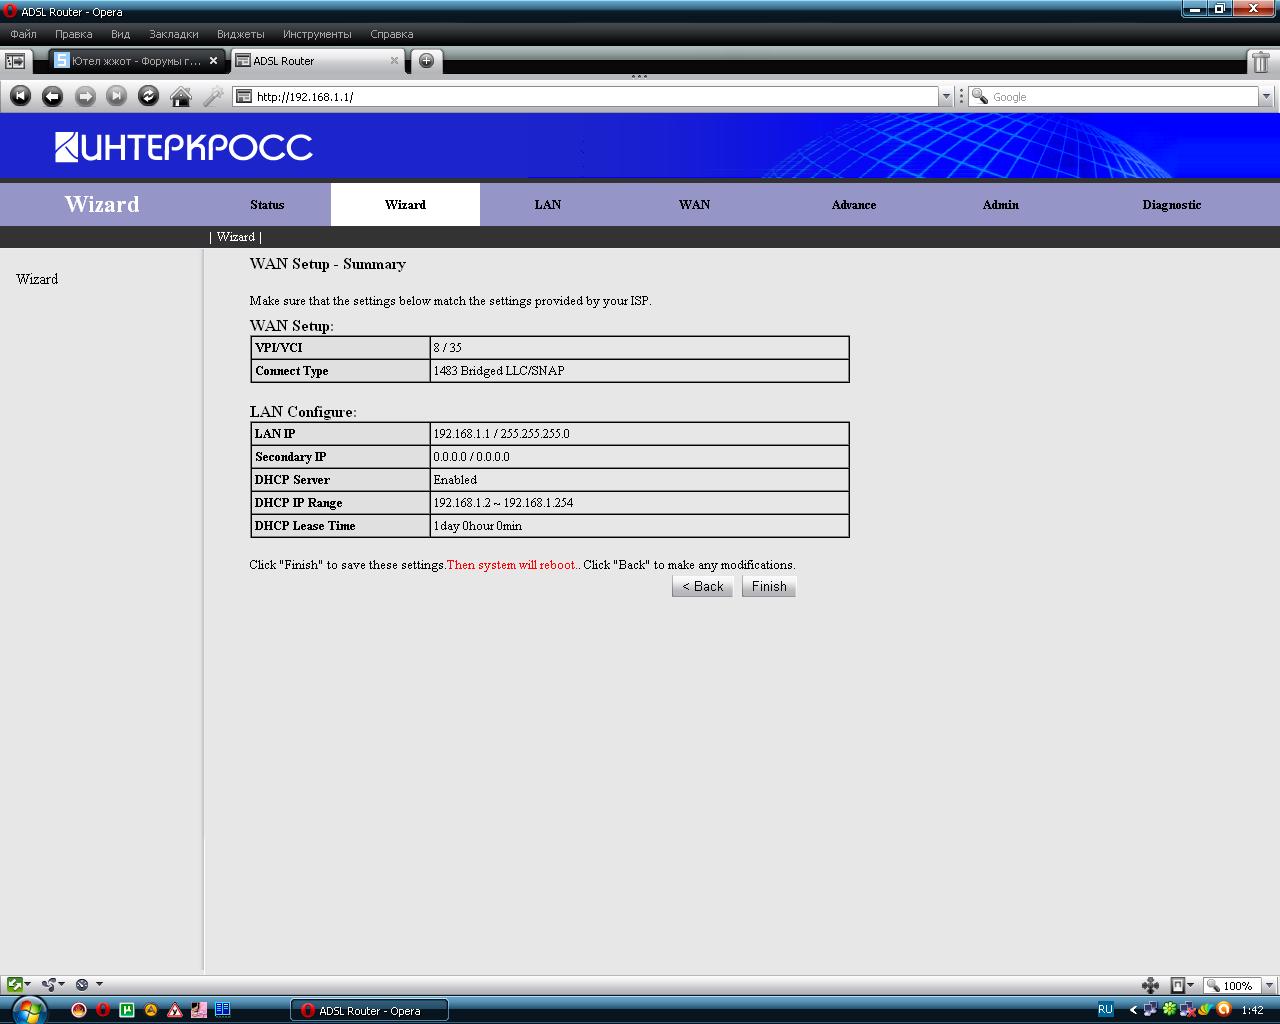Open the closed tabs trash can icon
The height and width of the screenshot is (1024, 1280).
tap(1261, 62)
